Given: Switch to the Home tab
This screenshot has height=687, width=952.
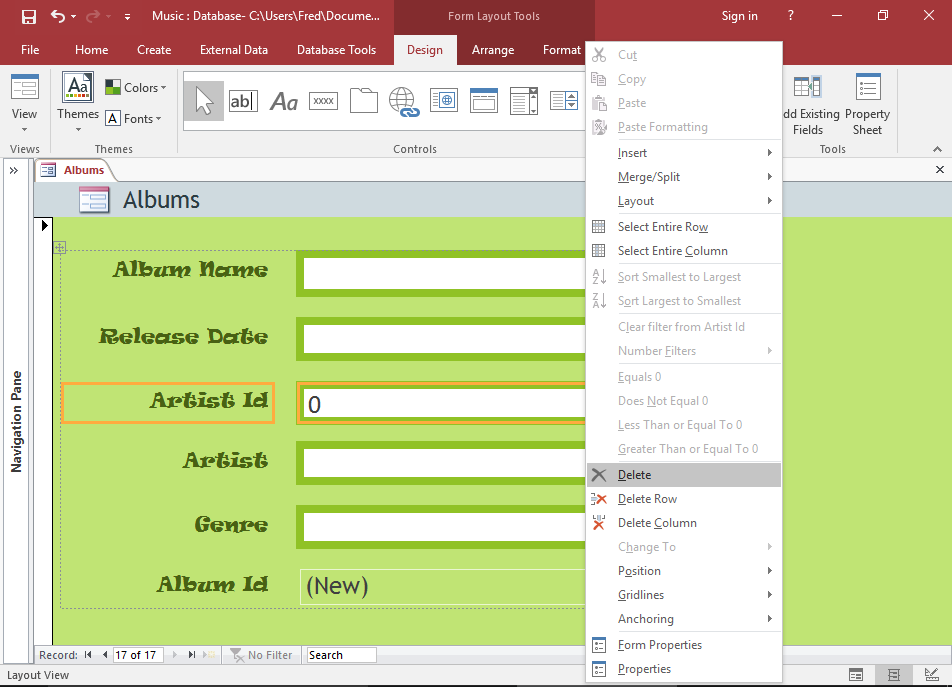Looking at the screenshot, I should coord(92,50).
